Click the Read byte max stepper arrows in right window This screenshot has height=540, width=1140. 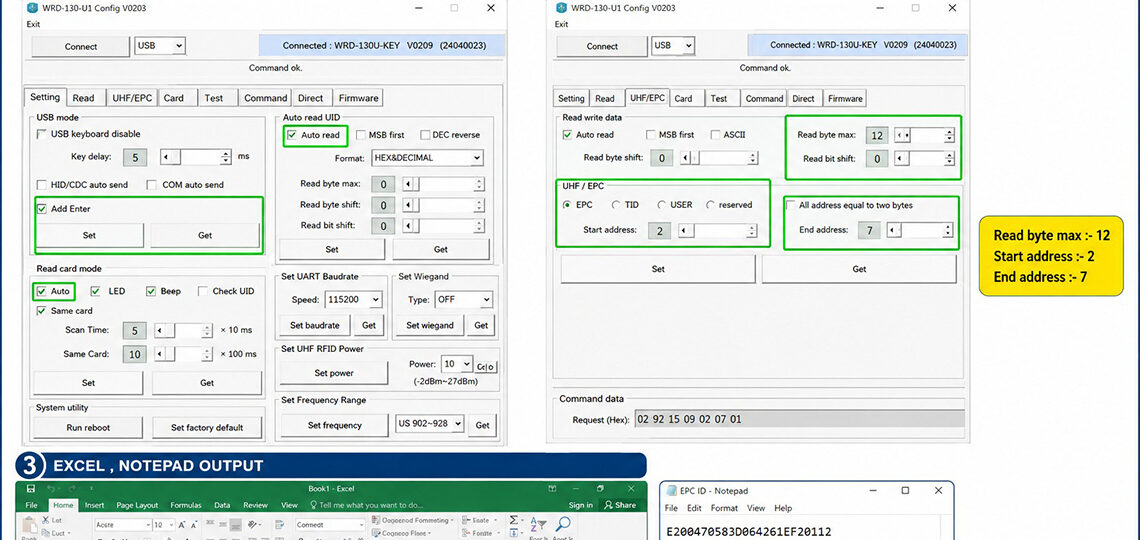pyautogui.click(x=950, y=135)
